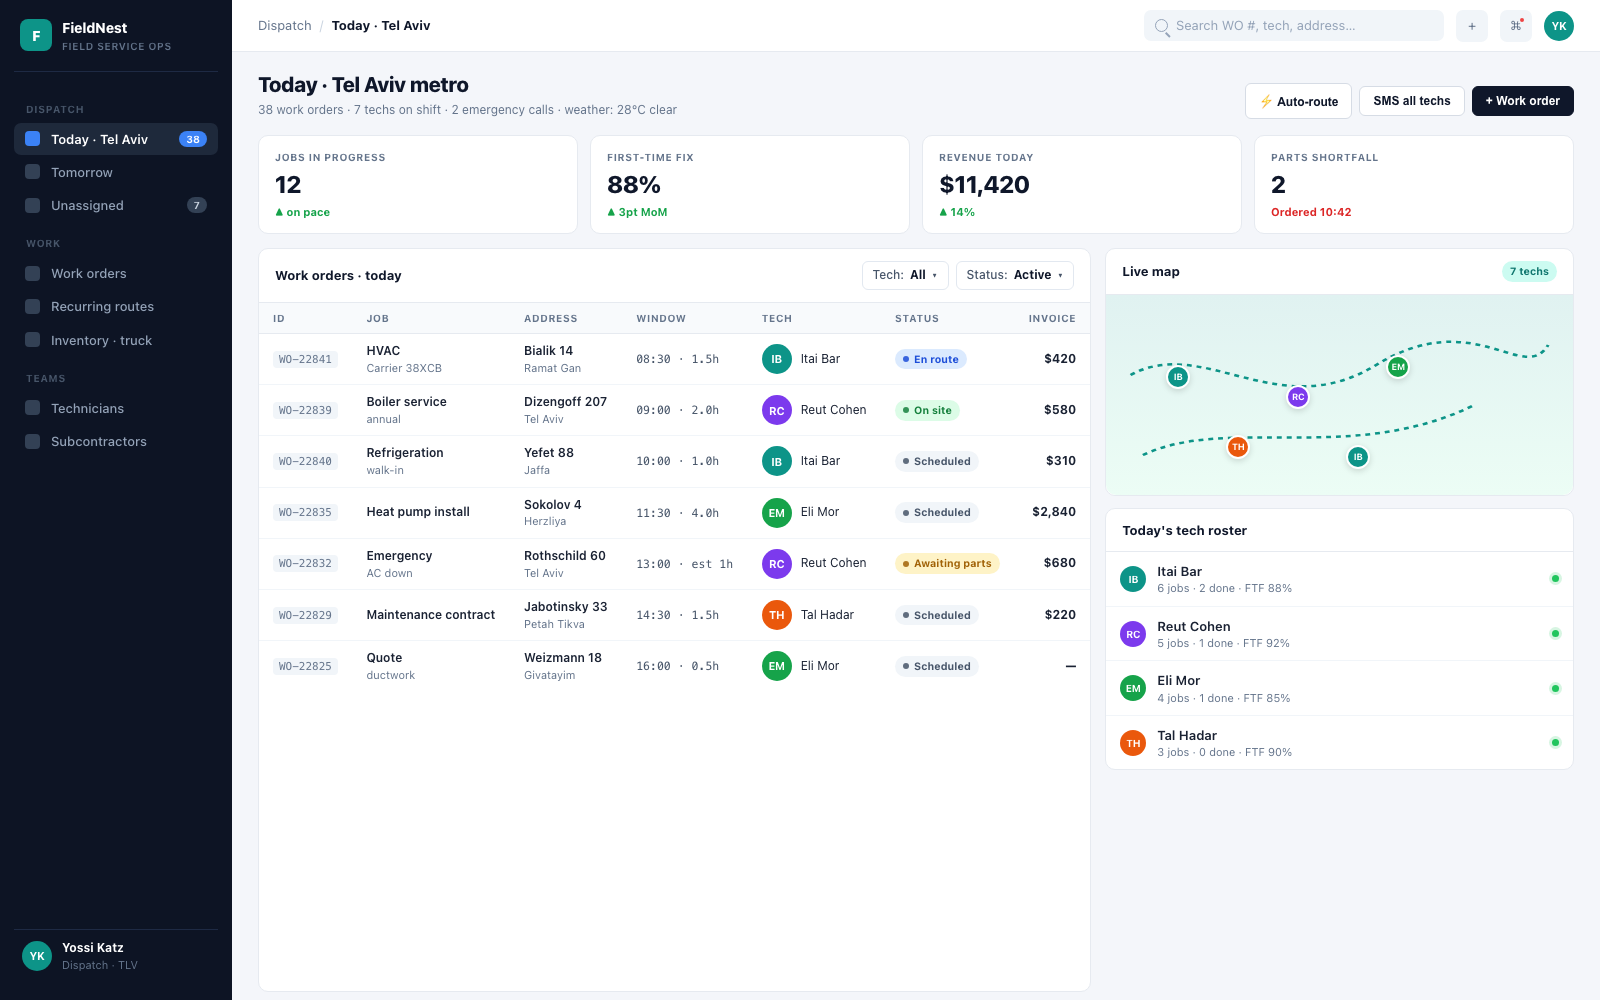Click work order ID WO-22840
The width and height of the screenshot is (1600, 1000).
pos(305,461)
